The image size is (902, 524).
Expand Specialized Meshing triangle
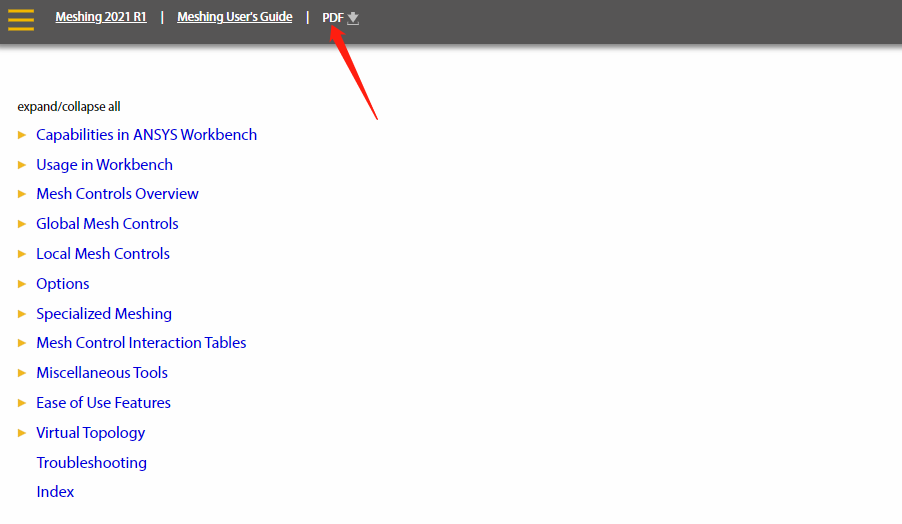[x=22, y=314]
